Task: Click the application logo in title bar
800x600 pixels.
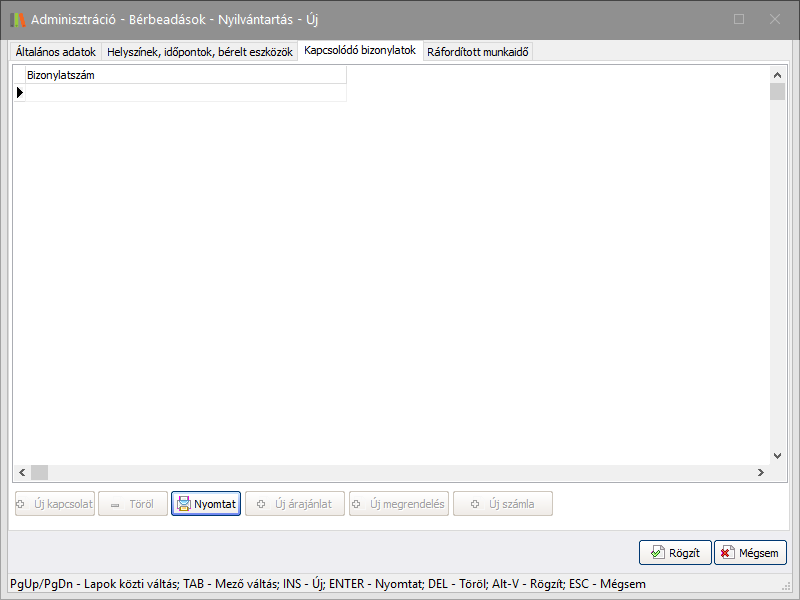Action: pyautogui.click(x=17, y=19)
